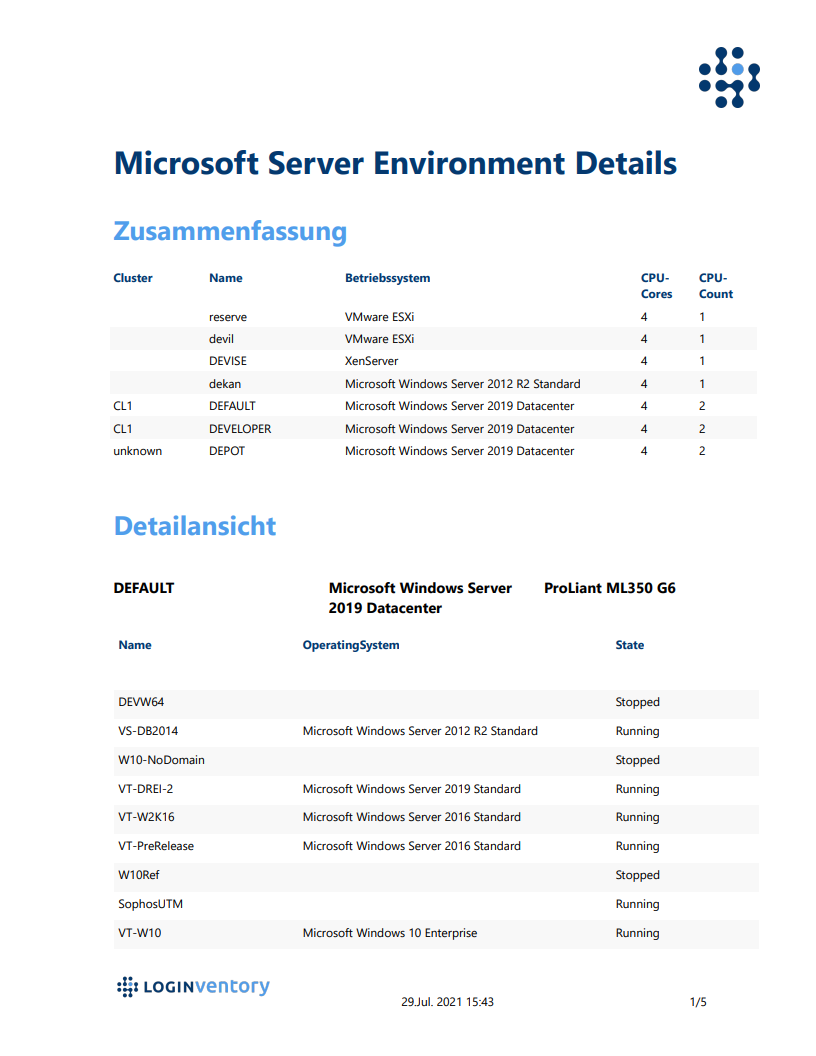This screenshot has width=816, height=1056.
Task: Click the CPU-Cores column header
Action: pos(656,286)
